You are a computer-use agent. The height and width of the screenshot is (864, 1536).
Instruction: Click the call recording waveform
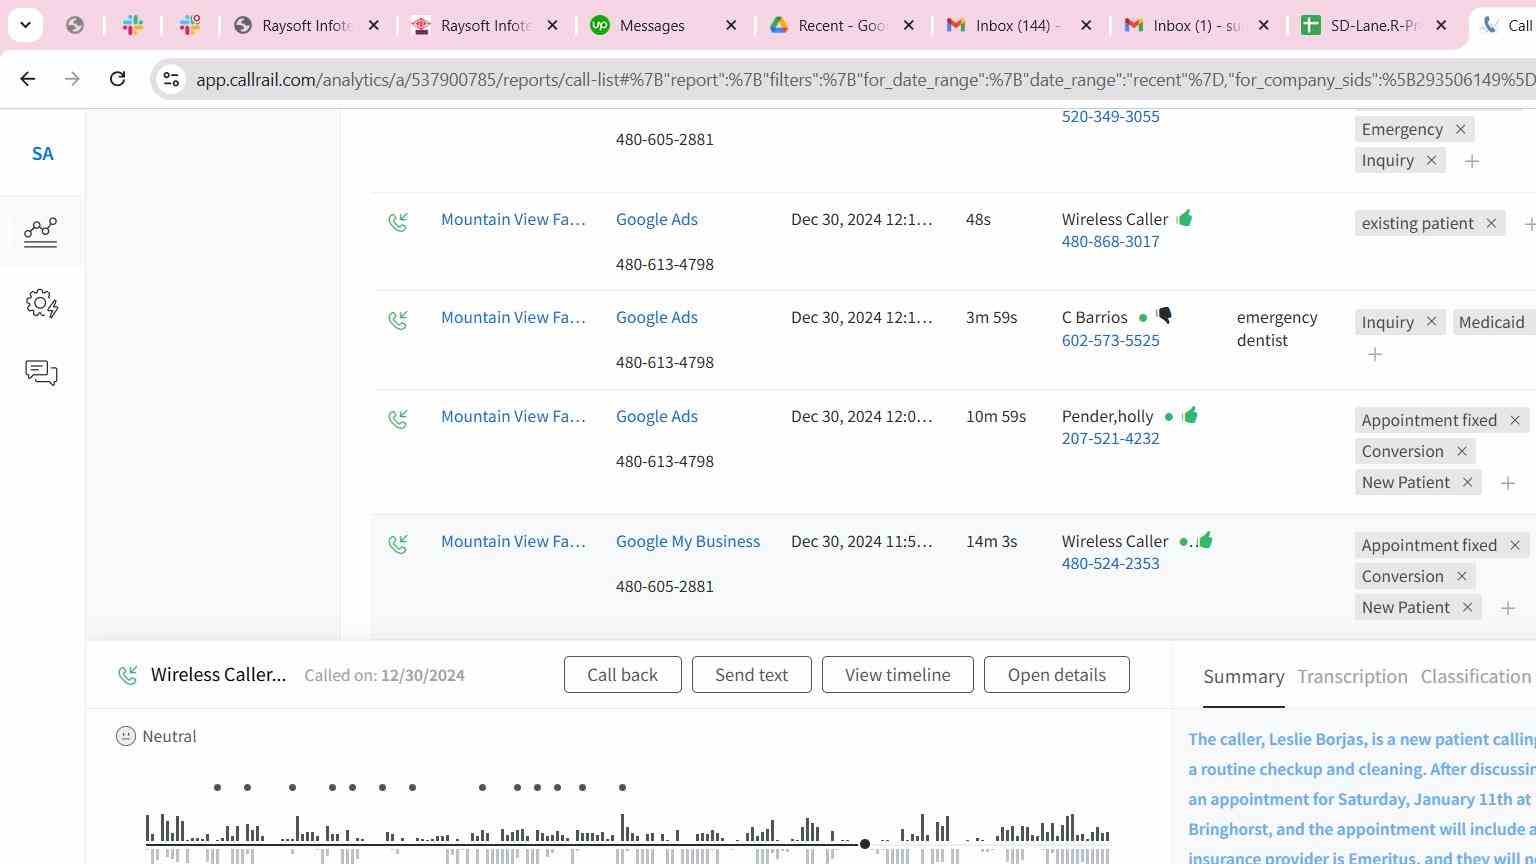pos(628,838)
